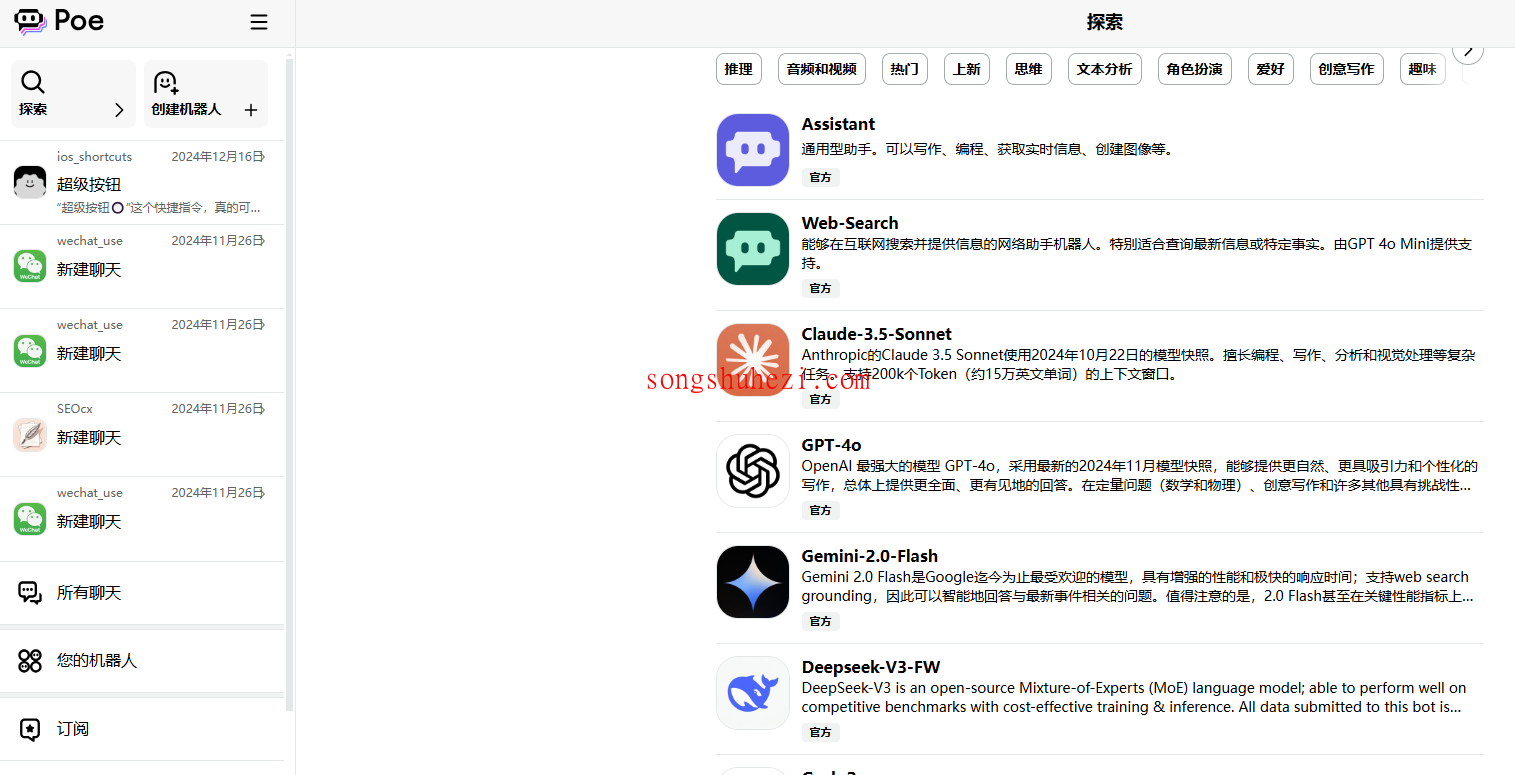Click Web-Search description text

1137,253
